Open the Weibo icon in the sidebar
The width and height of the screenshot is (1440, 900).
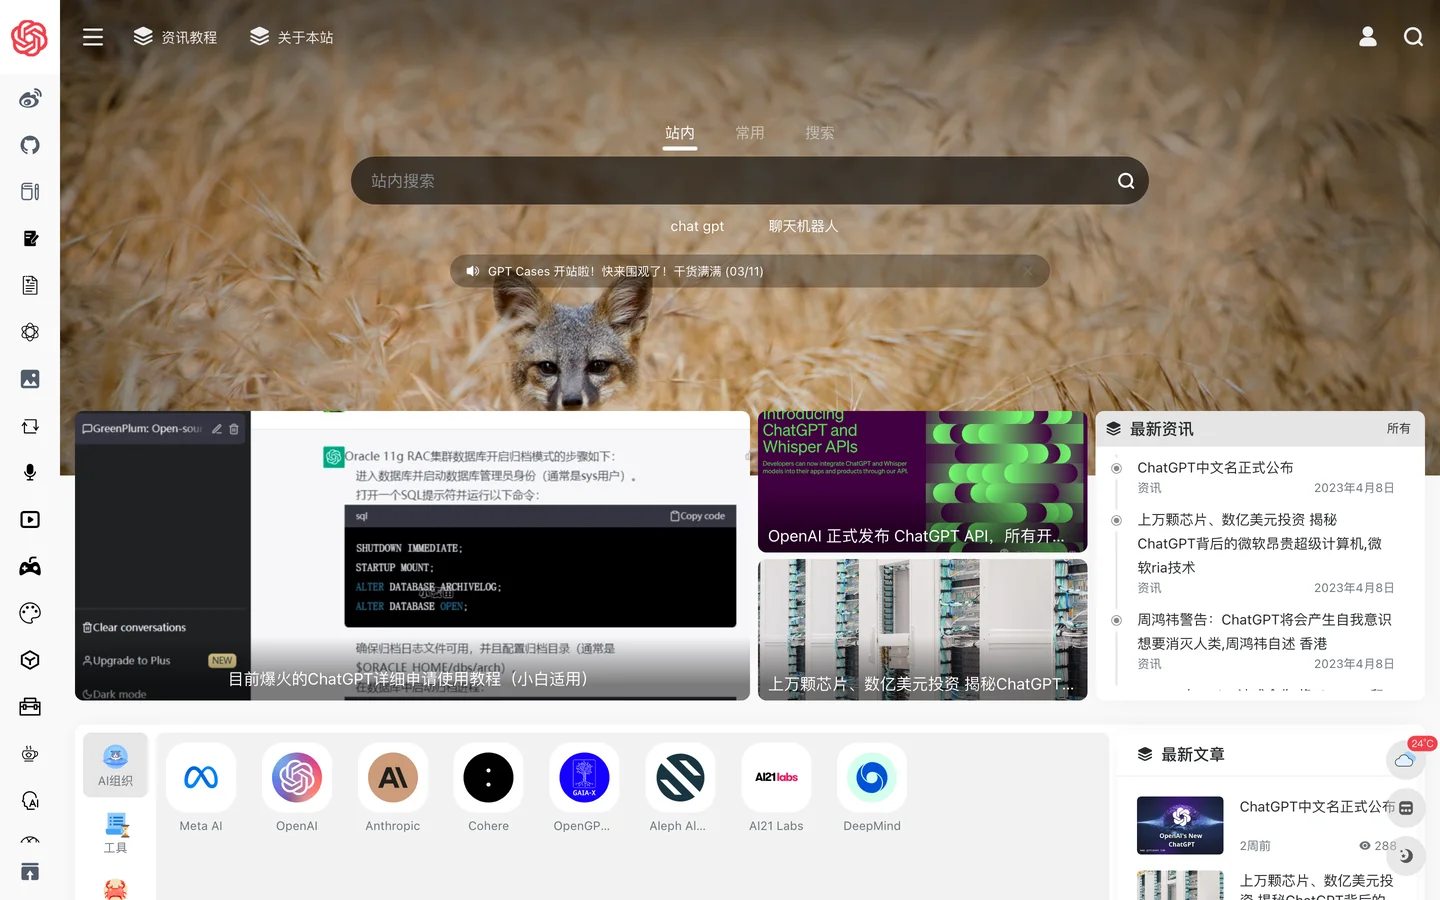[30, 98]
